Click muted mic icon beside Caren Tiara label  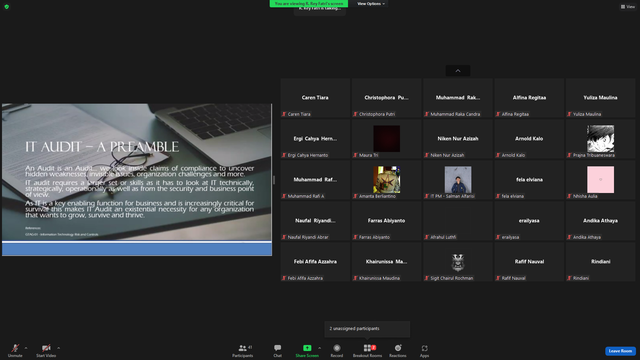(x=284, y=114)
